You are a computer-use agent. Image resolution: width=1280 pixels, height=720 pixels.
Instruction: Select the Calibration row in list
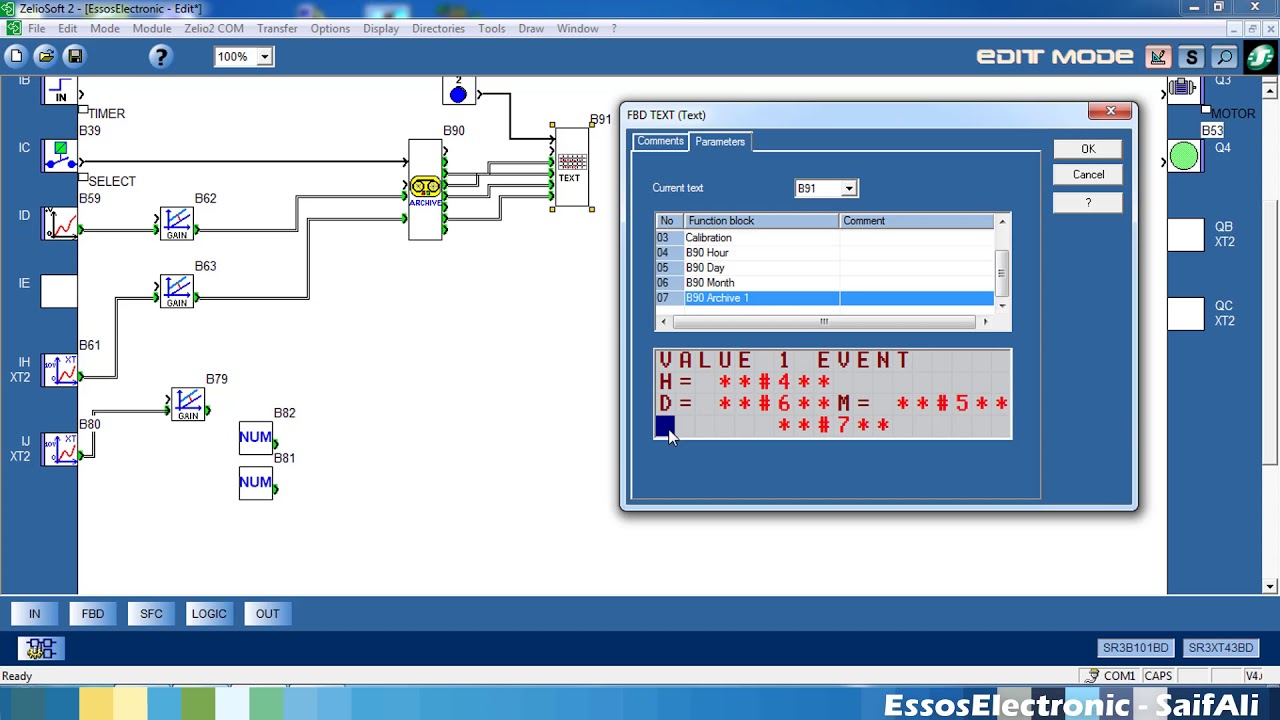pos(824,238)
